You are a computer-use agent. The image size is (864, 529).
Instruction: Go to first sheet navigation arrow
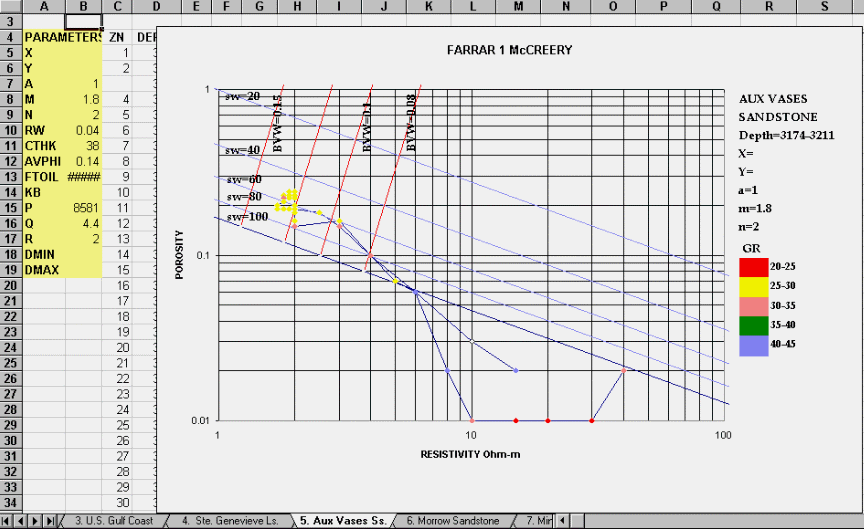point(8,521)
